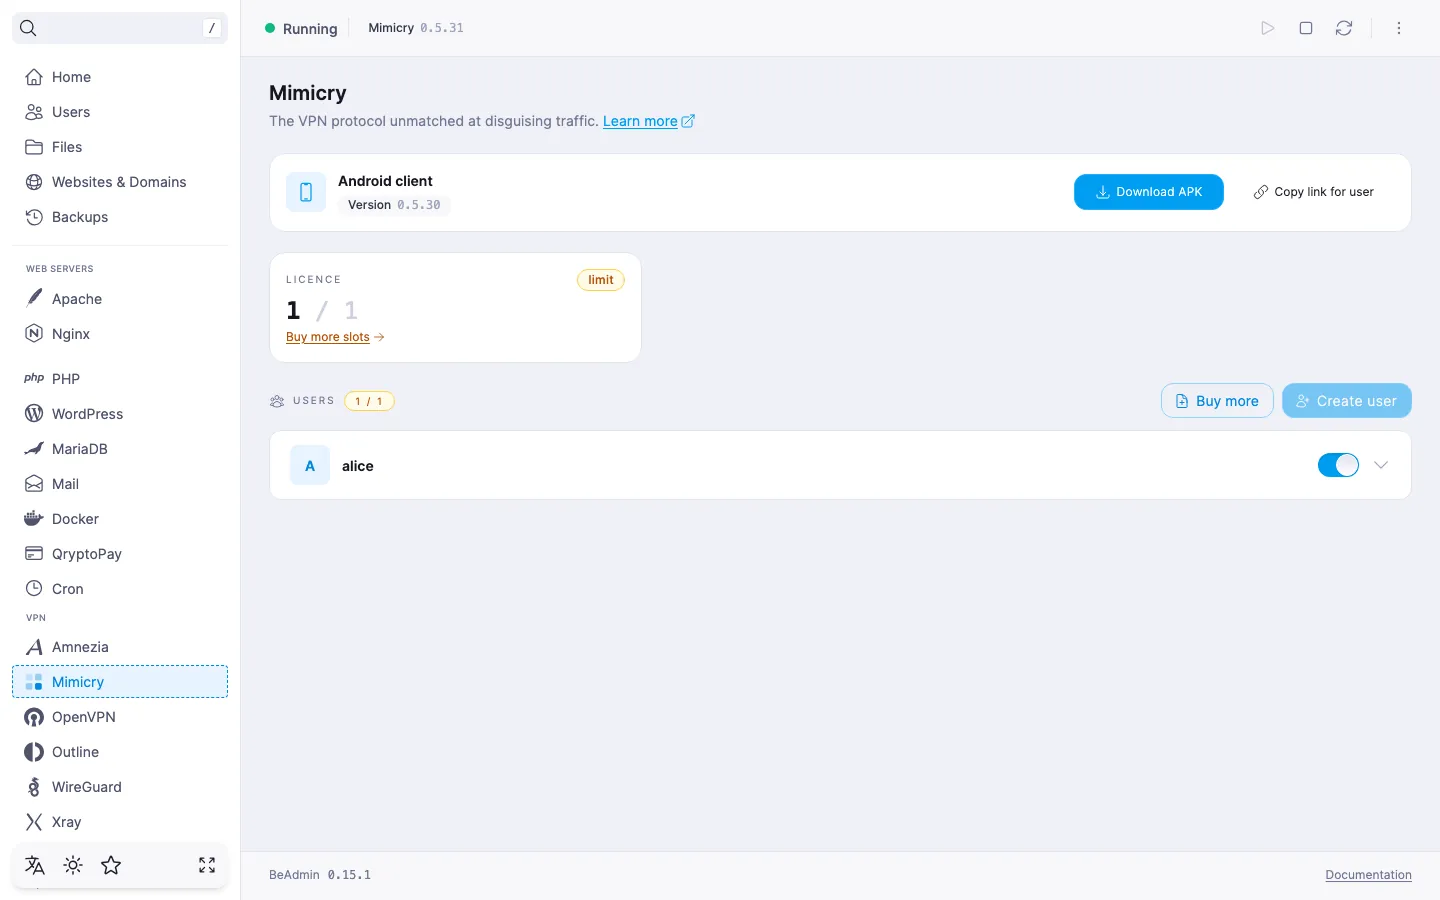The width and height of the screenshot is (1440, 900).
Task: Expand alice user details chevron
Action: click(x=1381, y=465)
